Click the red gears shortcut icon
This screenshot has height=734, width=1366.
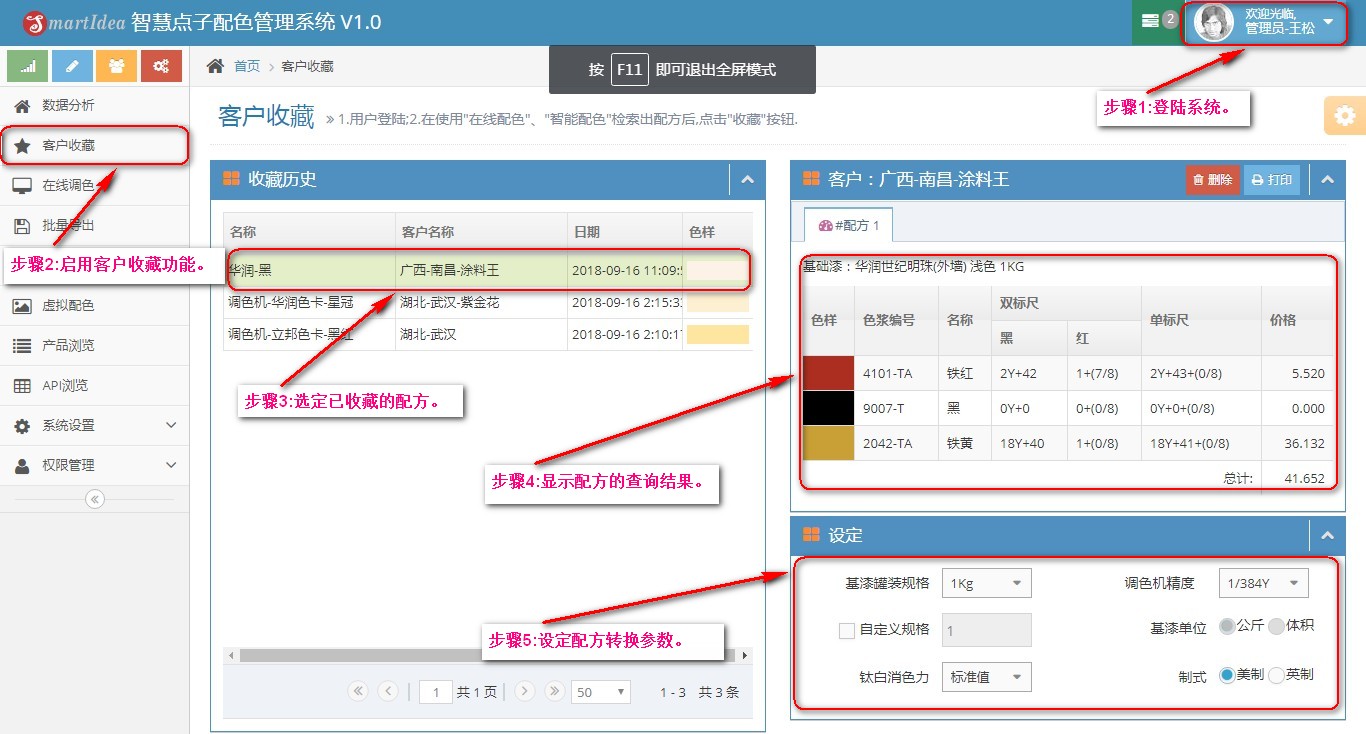pos(161,66)
